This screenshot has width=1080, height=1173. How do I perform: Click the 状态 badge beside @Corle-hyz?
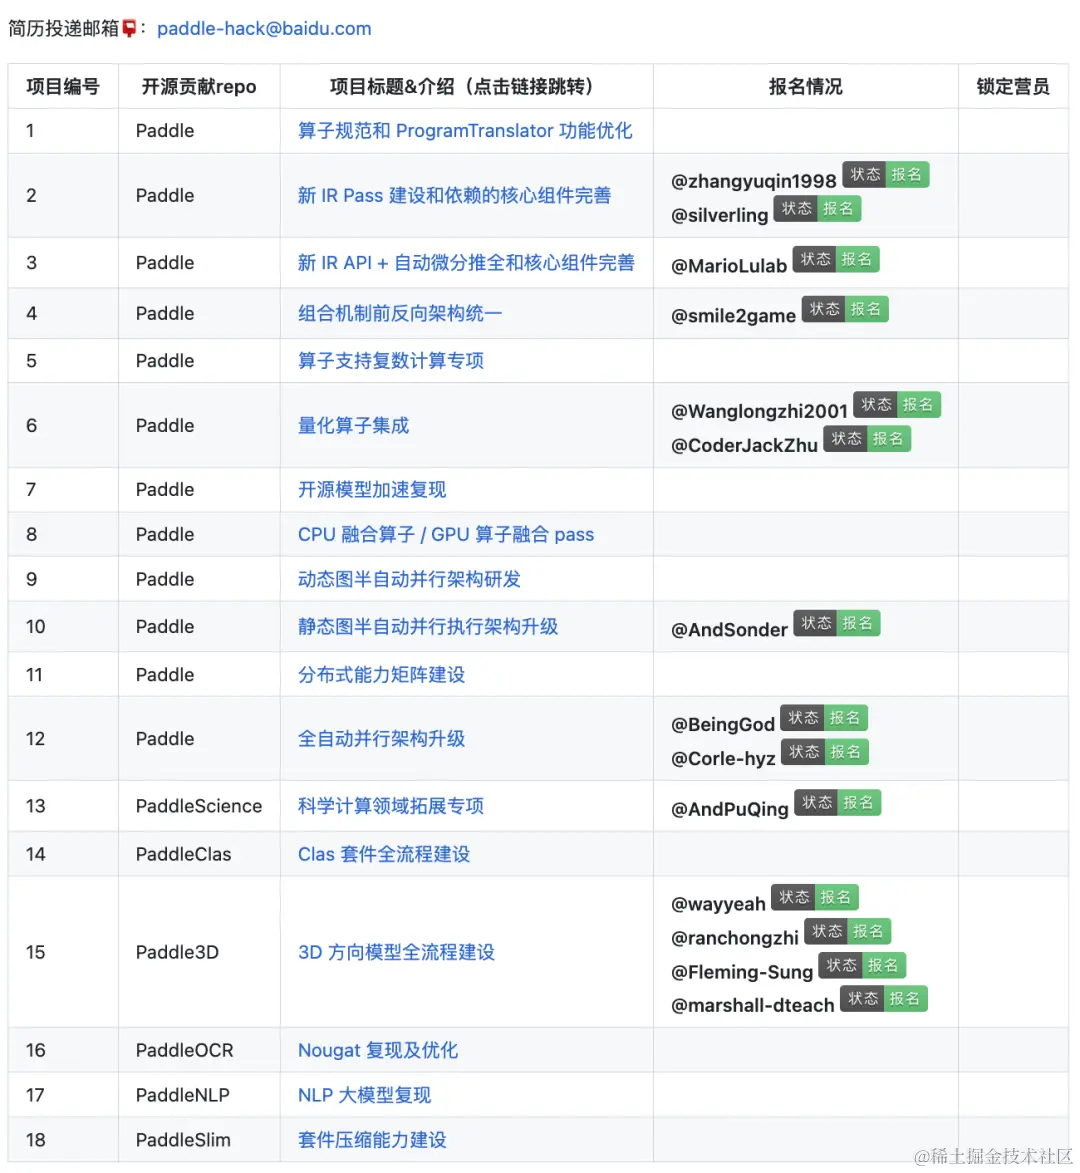[803, 751]
